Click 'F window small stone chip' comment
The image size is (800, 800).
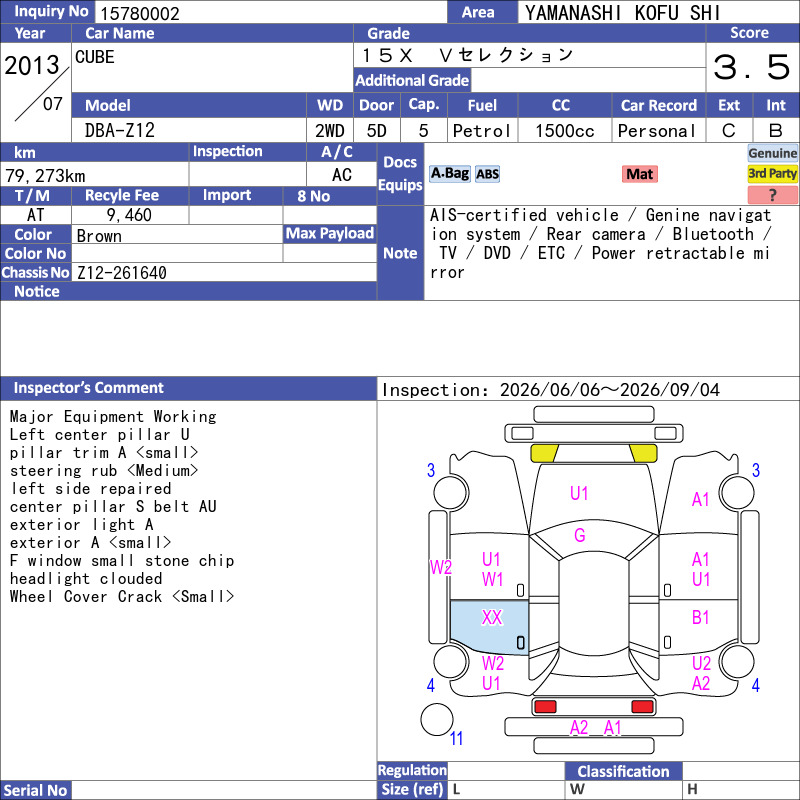(x=122, y=561)
